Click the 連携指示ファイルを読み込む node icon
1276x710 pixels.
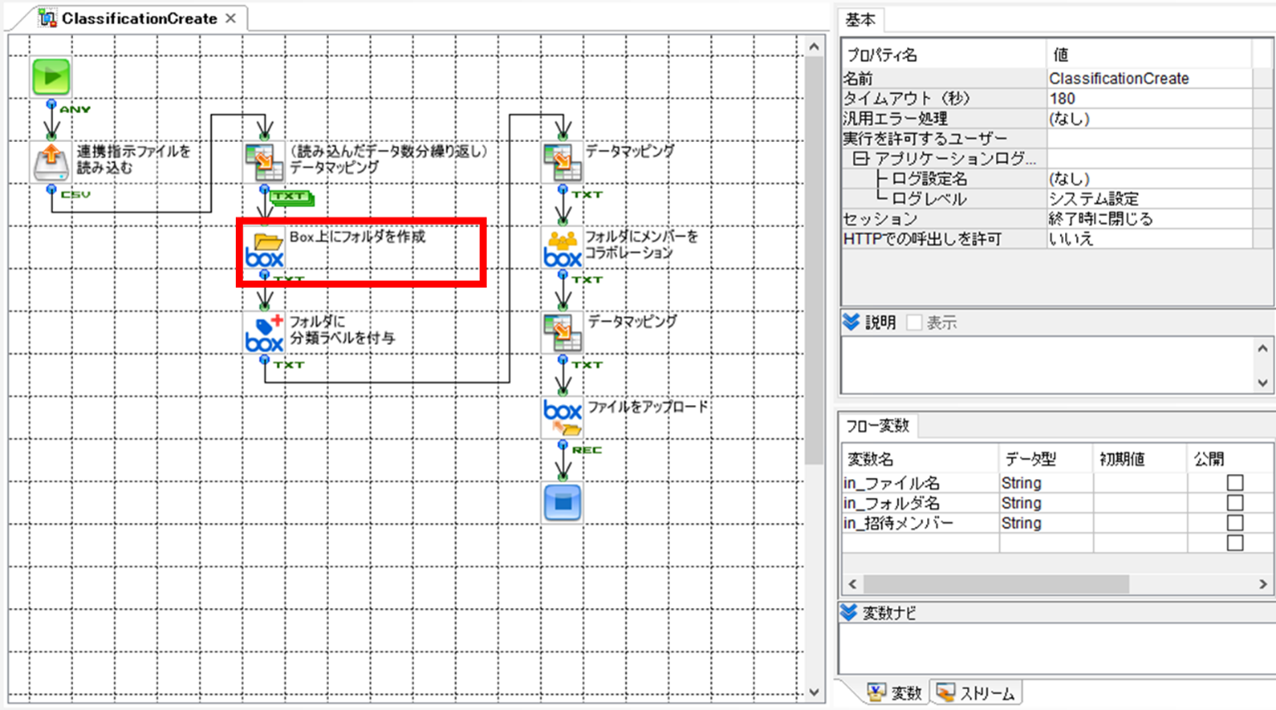click(50, 163)
